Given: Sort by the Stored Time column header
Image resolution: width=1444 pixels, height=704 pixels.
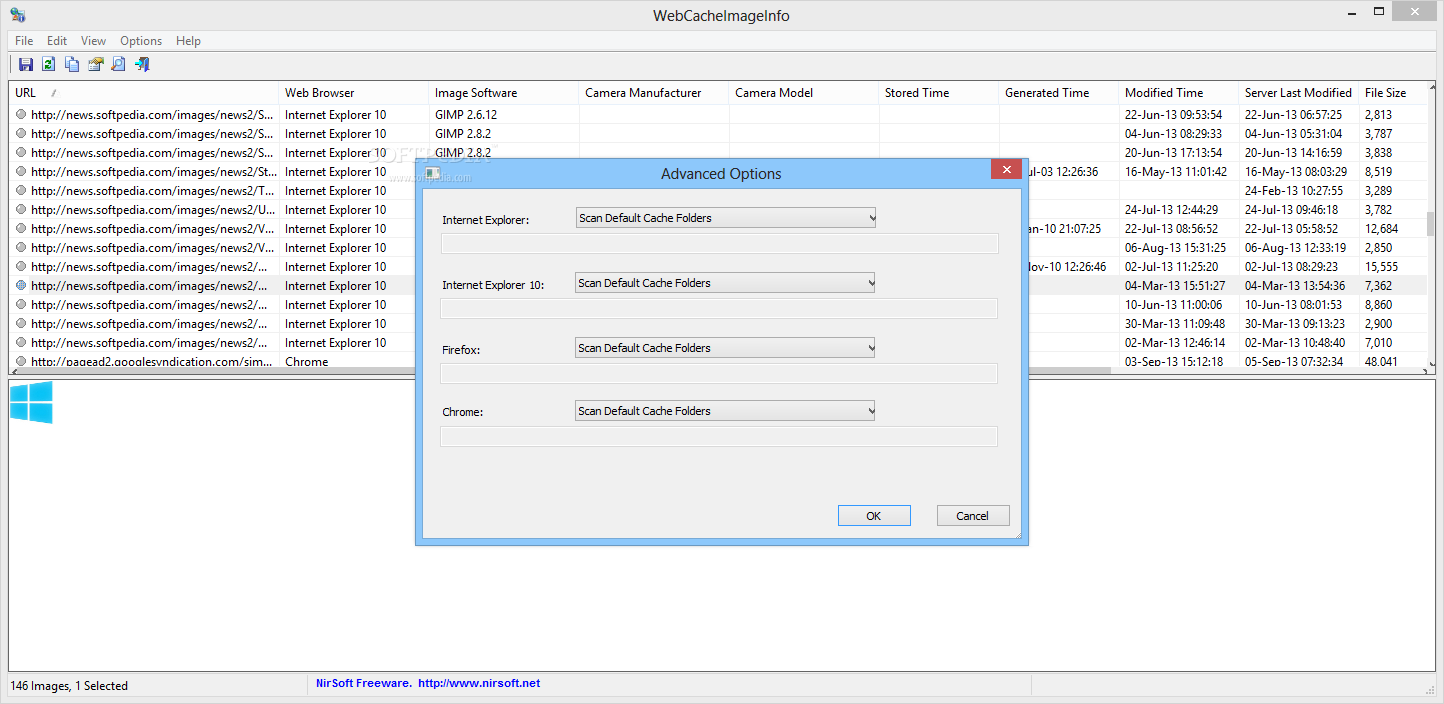Looking at the screenshot, I should [x=939, y=93].
